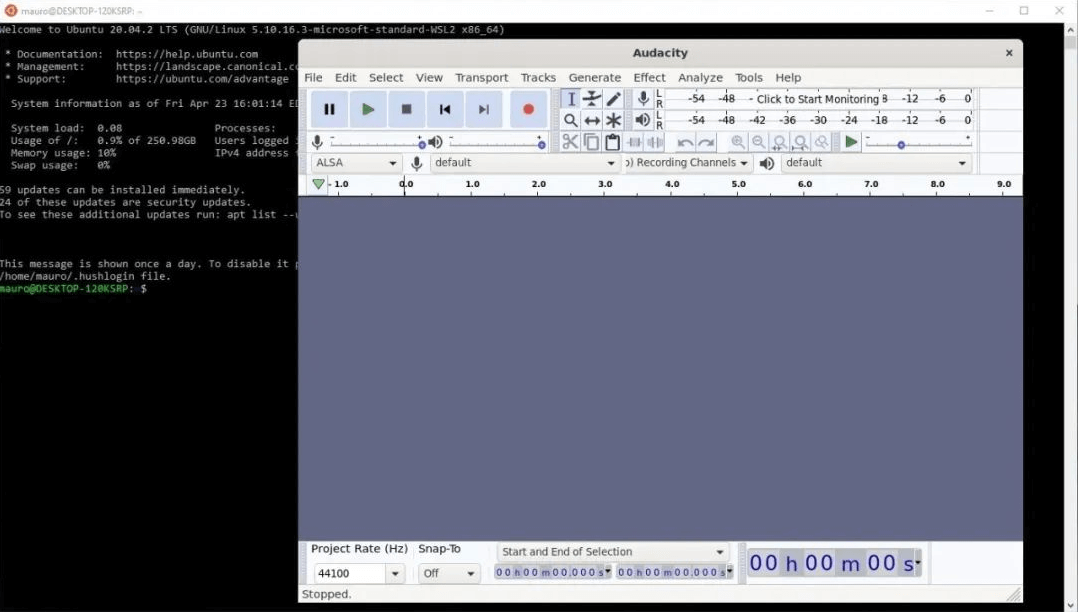1080x613 pixels.
Task: Click to Start Monitoring on recording meter
Action: pos(817,99)
